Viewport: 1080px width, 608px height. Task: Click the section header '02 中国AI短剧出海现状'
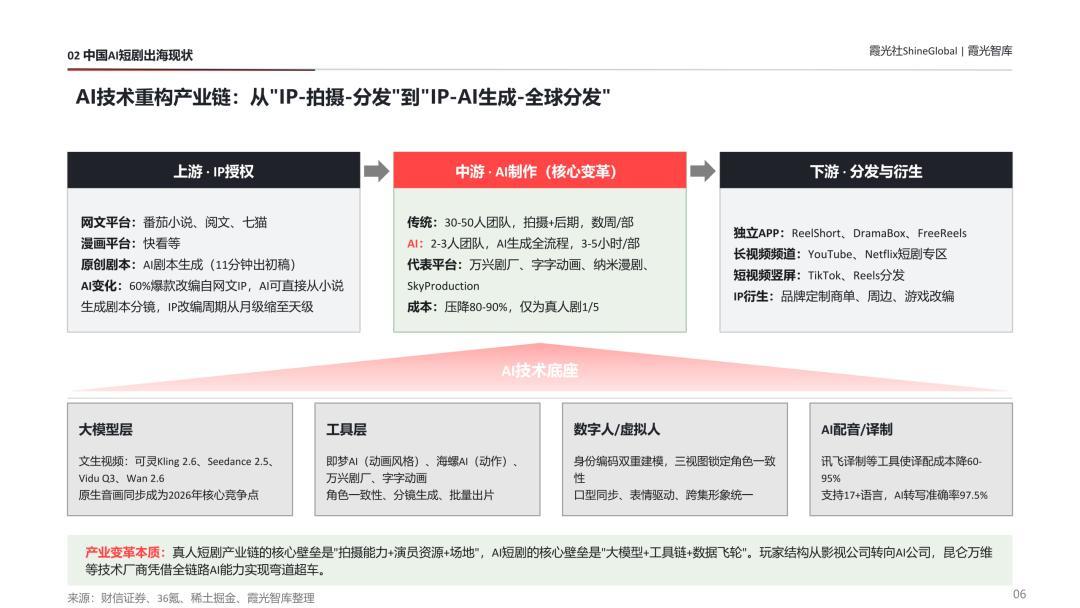tap(129, 55)
